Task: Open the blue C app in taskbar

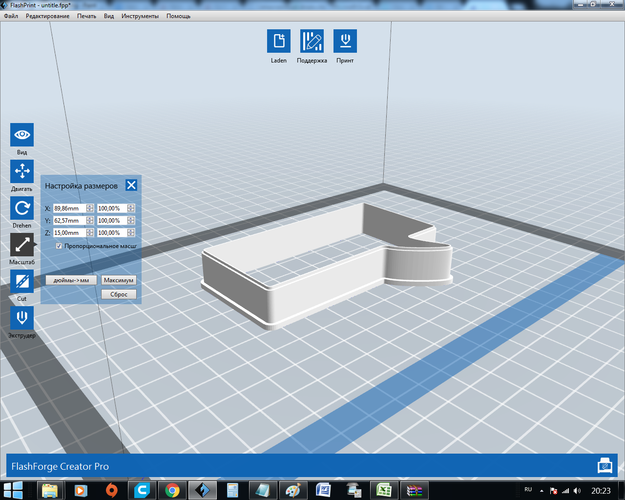Action: (142, 490)
